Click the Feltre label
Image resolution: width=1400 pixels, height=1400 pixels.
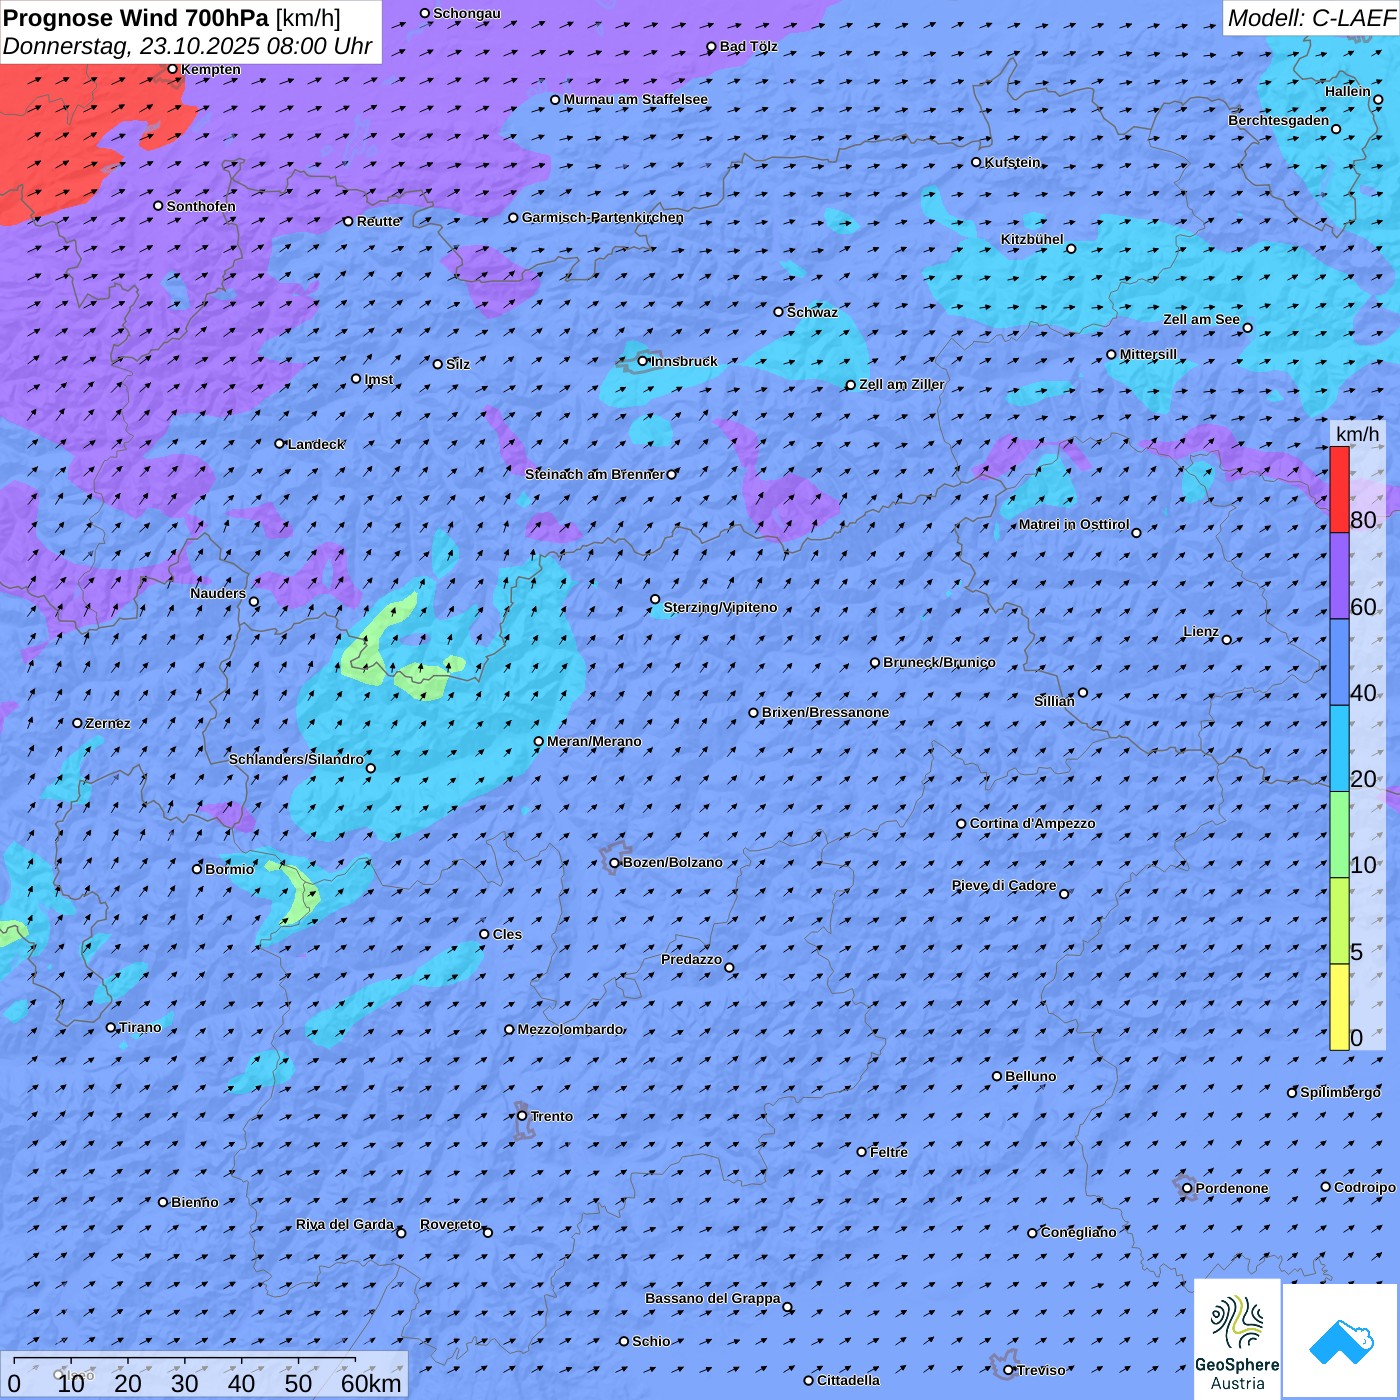888,1152
